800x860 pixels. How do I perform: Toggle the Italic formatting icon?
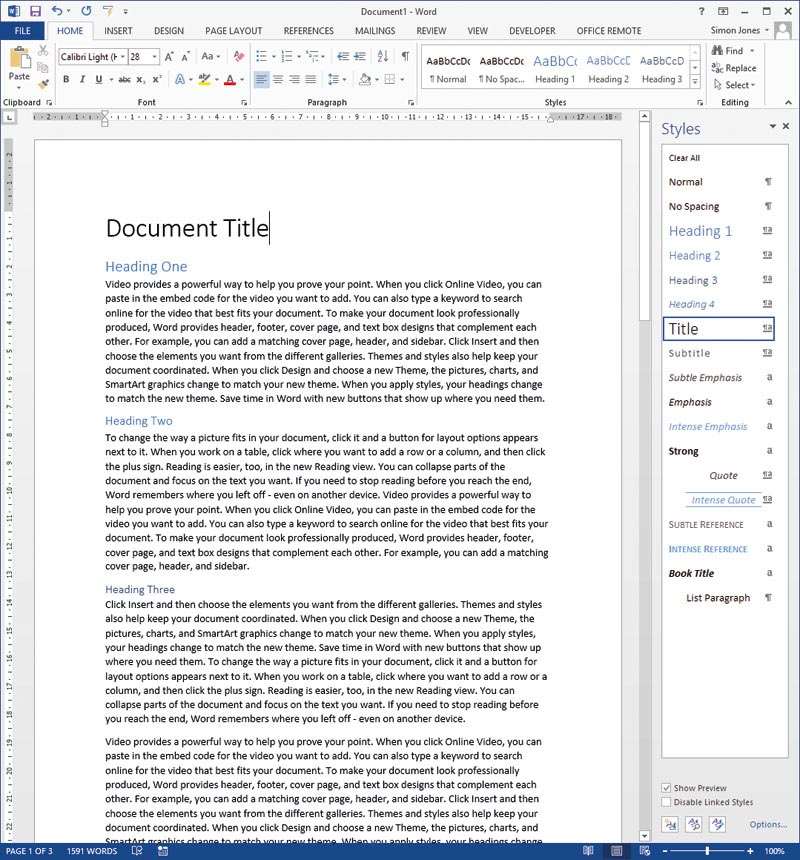pyautogui.click(x=82, y=80)
